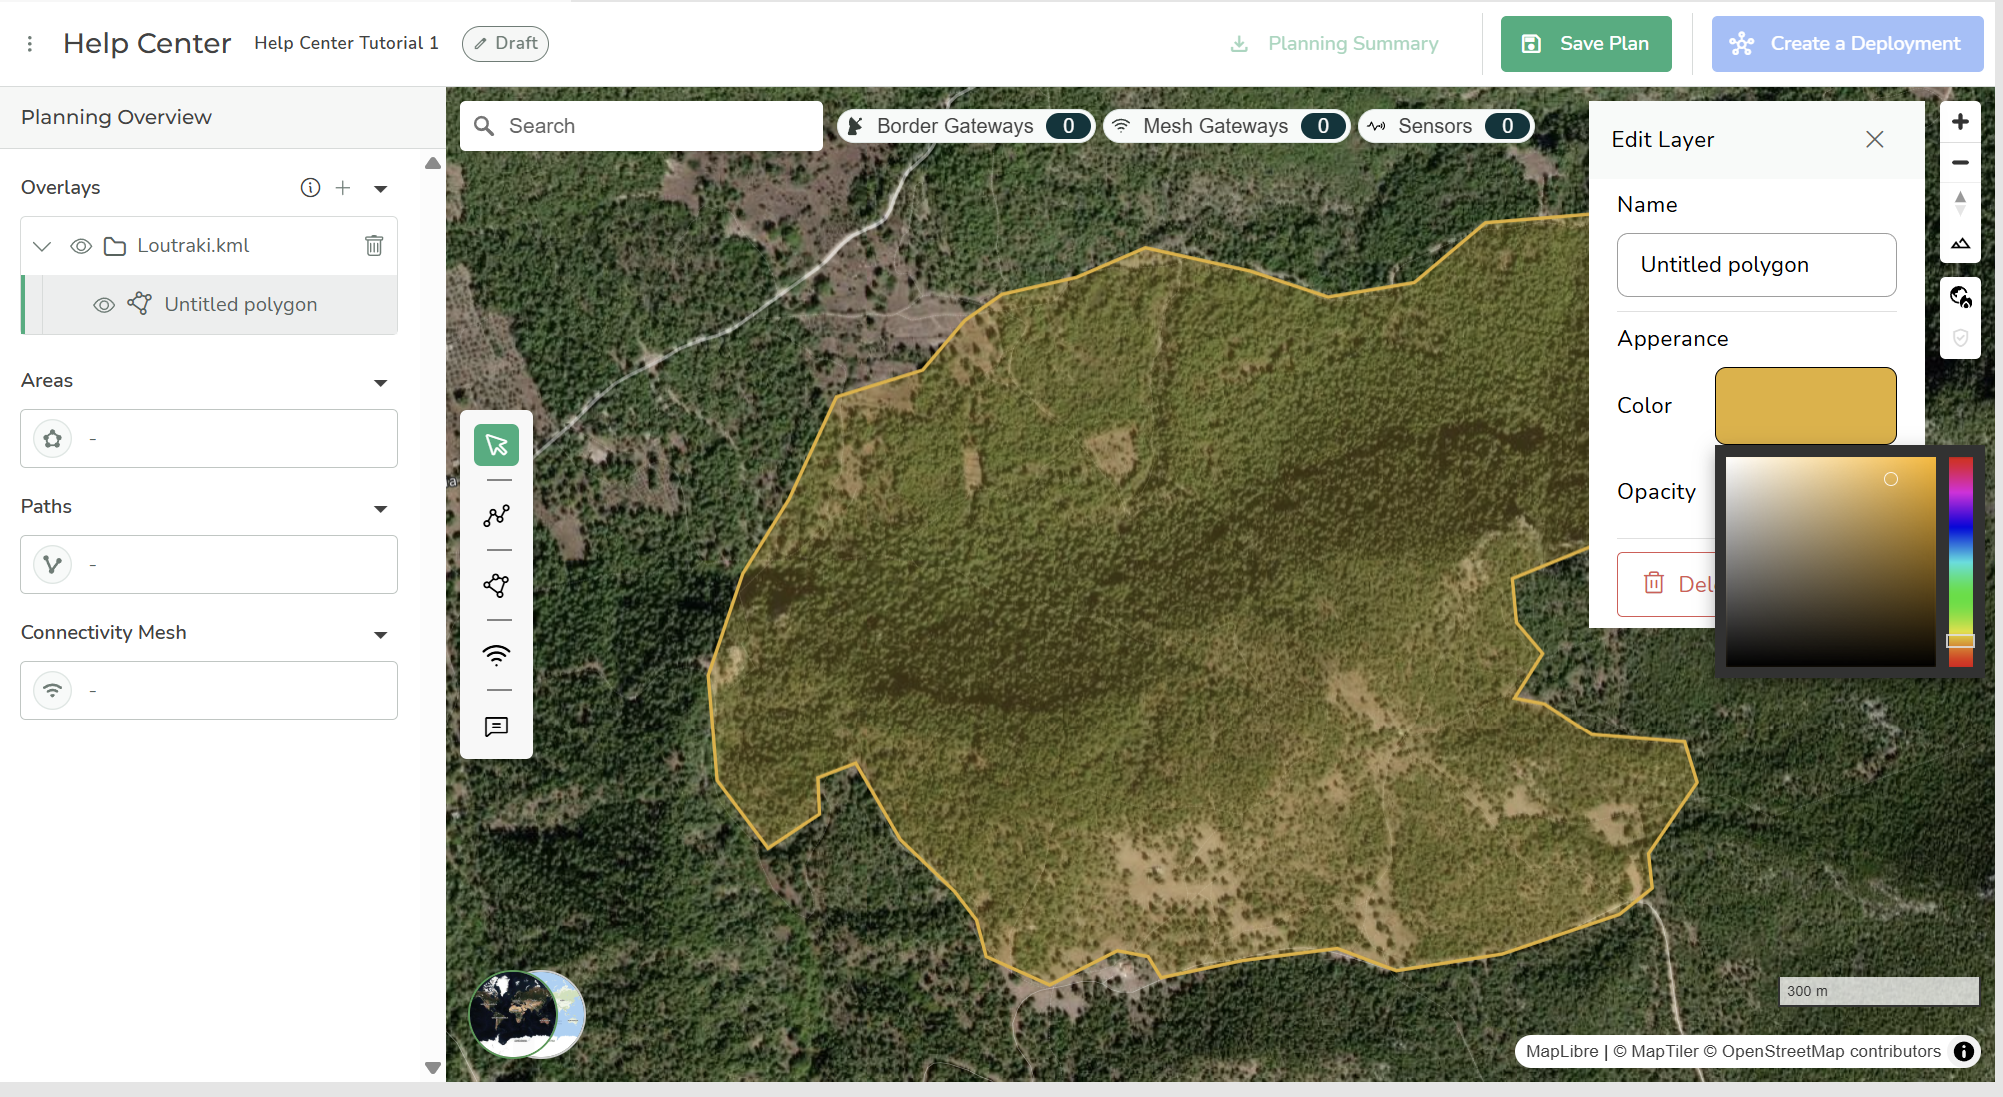This screenshot has height=1097, width=2003.
Task: Select the pointer selection tool
Action: point(496,445)
